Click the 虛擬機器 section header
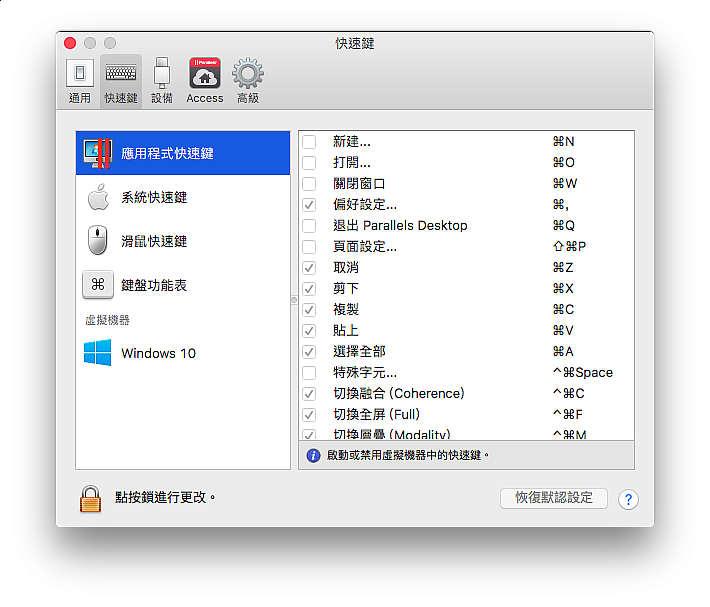 (107, 320)
